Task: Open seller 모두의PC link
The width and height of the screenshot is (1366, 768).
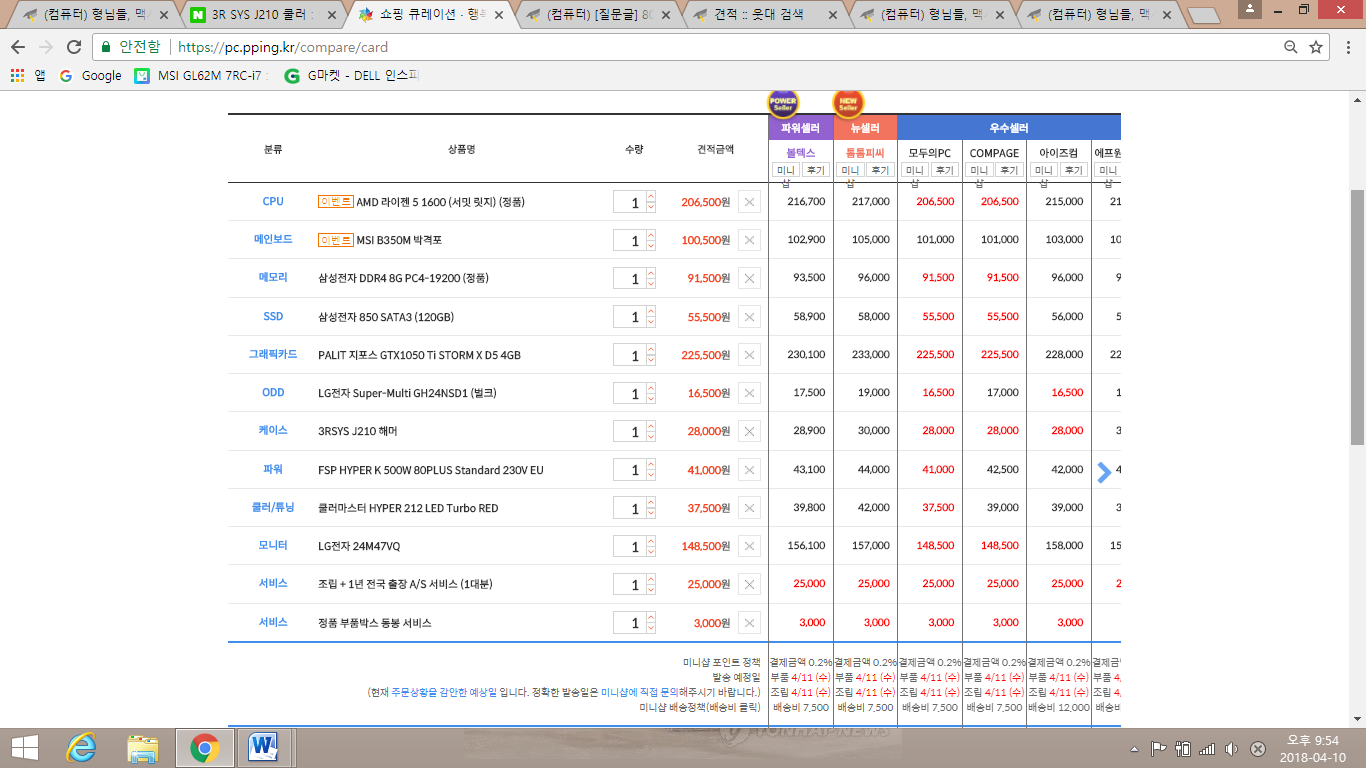Action: tap(930, 153)
